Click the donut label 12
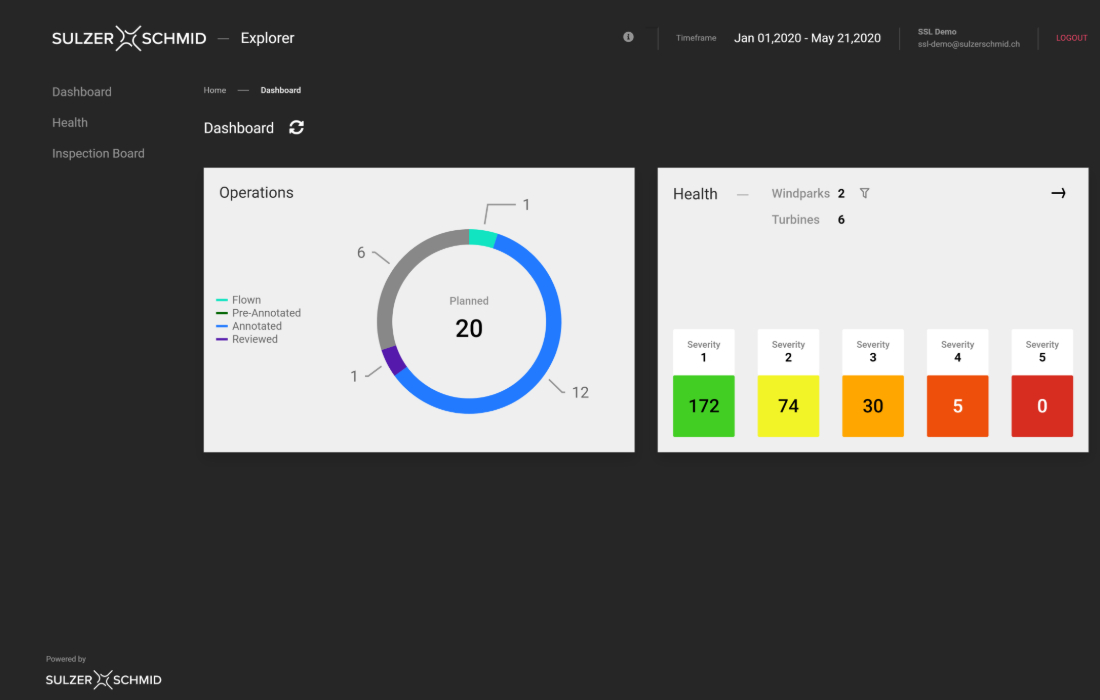Image resolution: width=1100 pixels, height=700 pixels. (580, 393)
